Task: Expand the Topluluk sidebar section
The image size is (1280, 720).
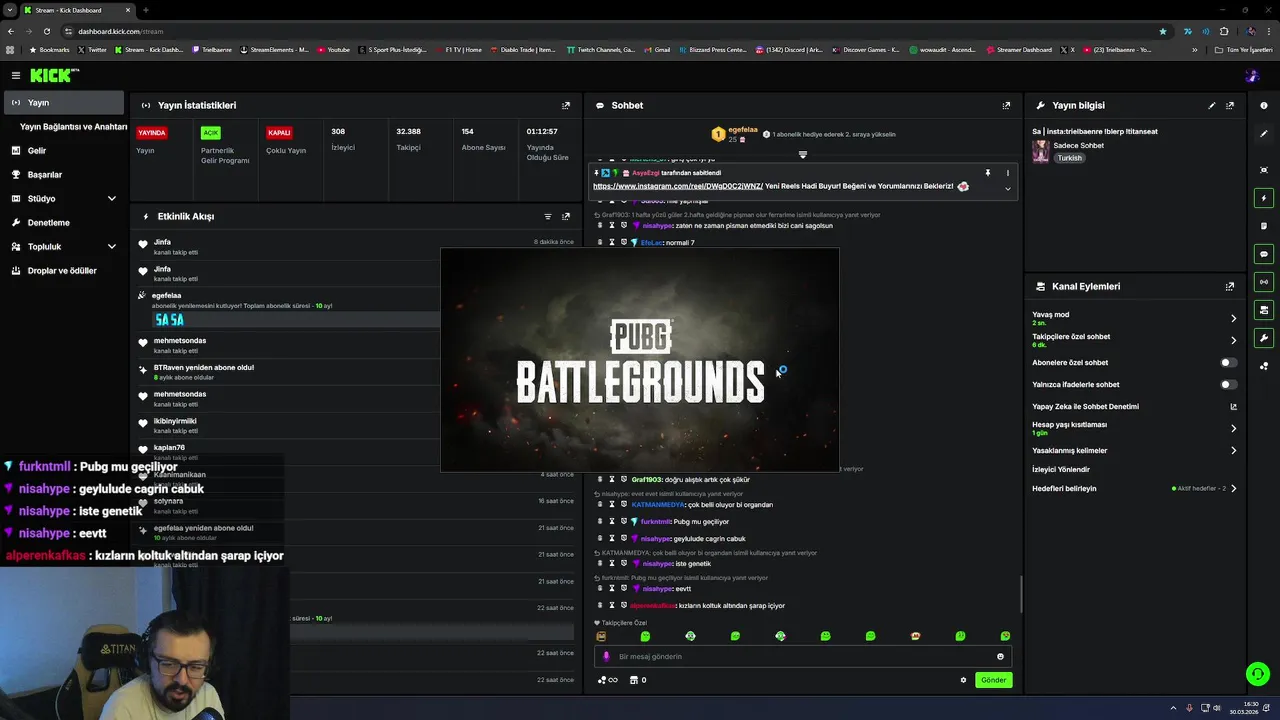Action: click(x=111, y=247)
